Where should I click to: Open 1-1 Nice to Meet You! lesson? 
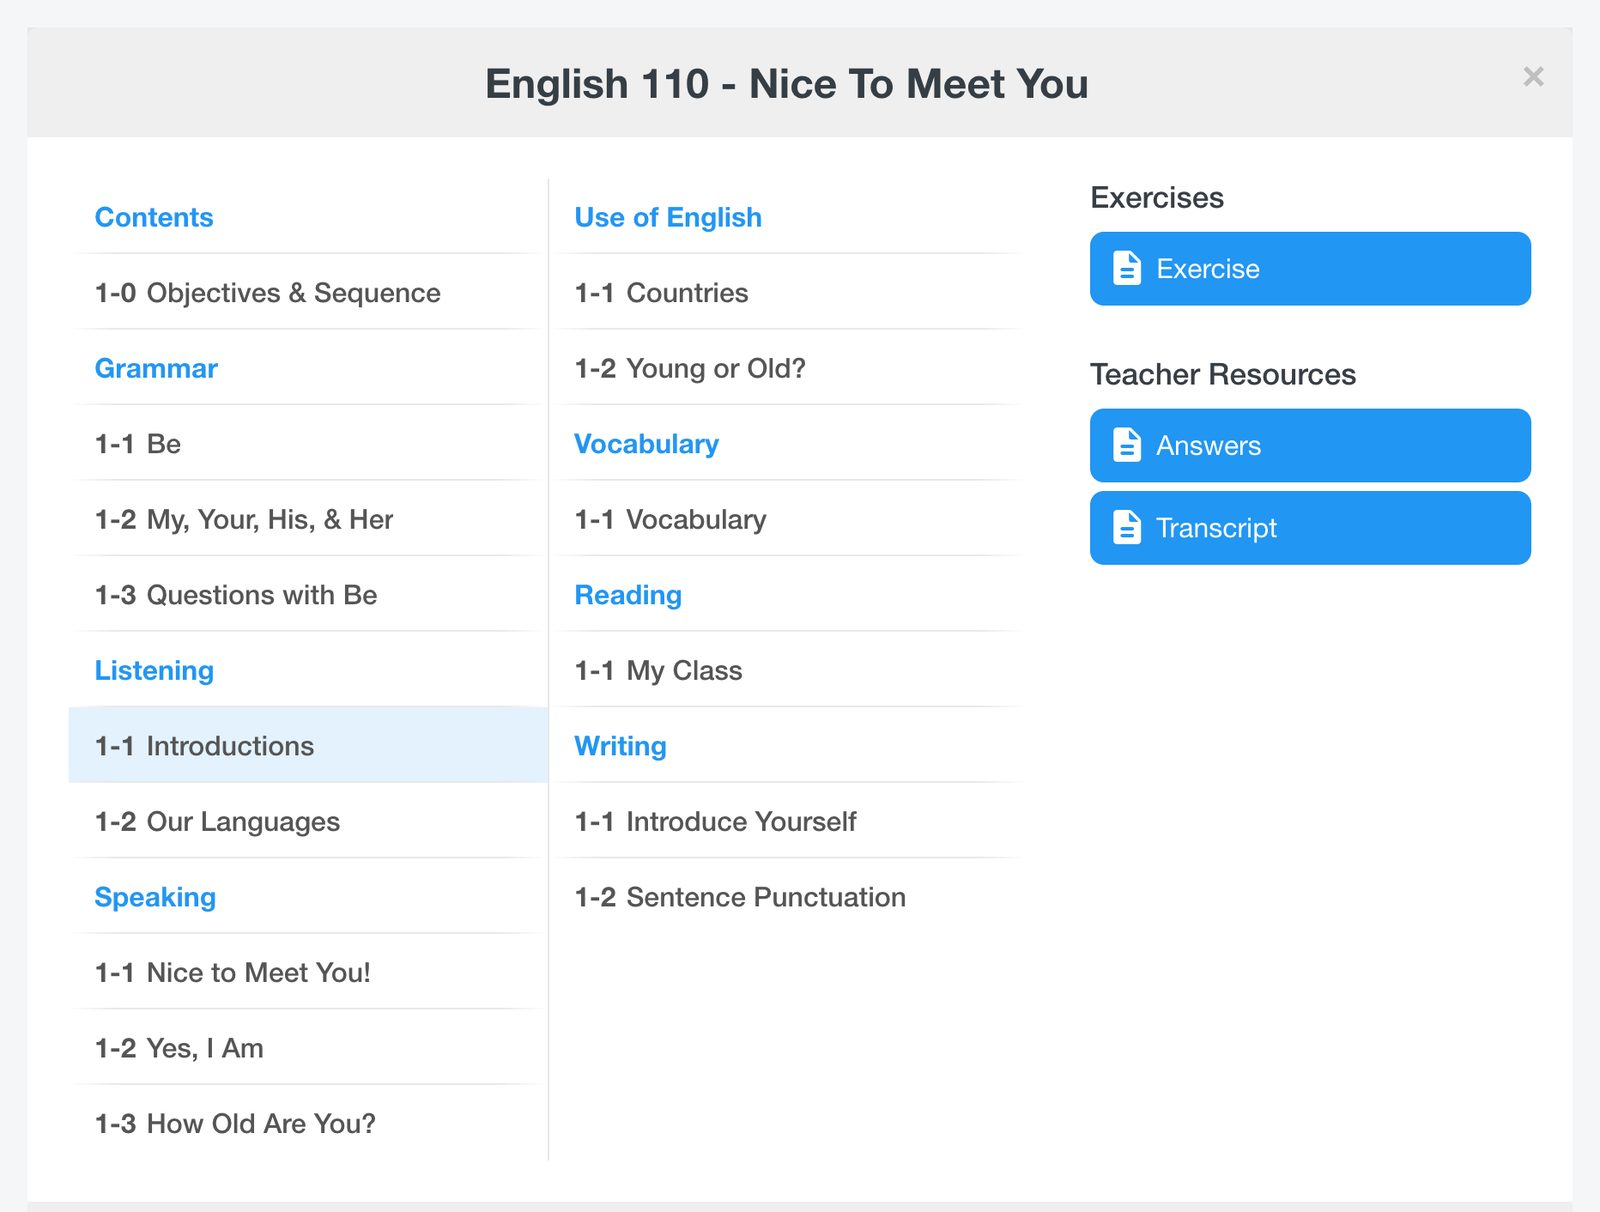coord(308,972)
